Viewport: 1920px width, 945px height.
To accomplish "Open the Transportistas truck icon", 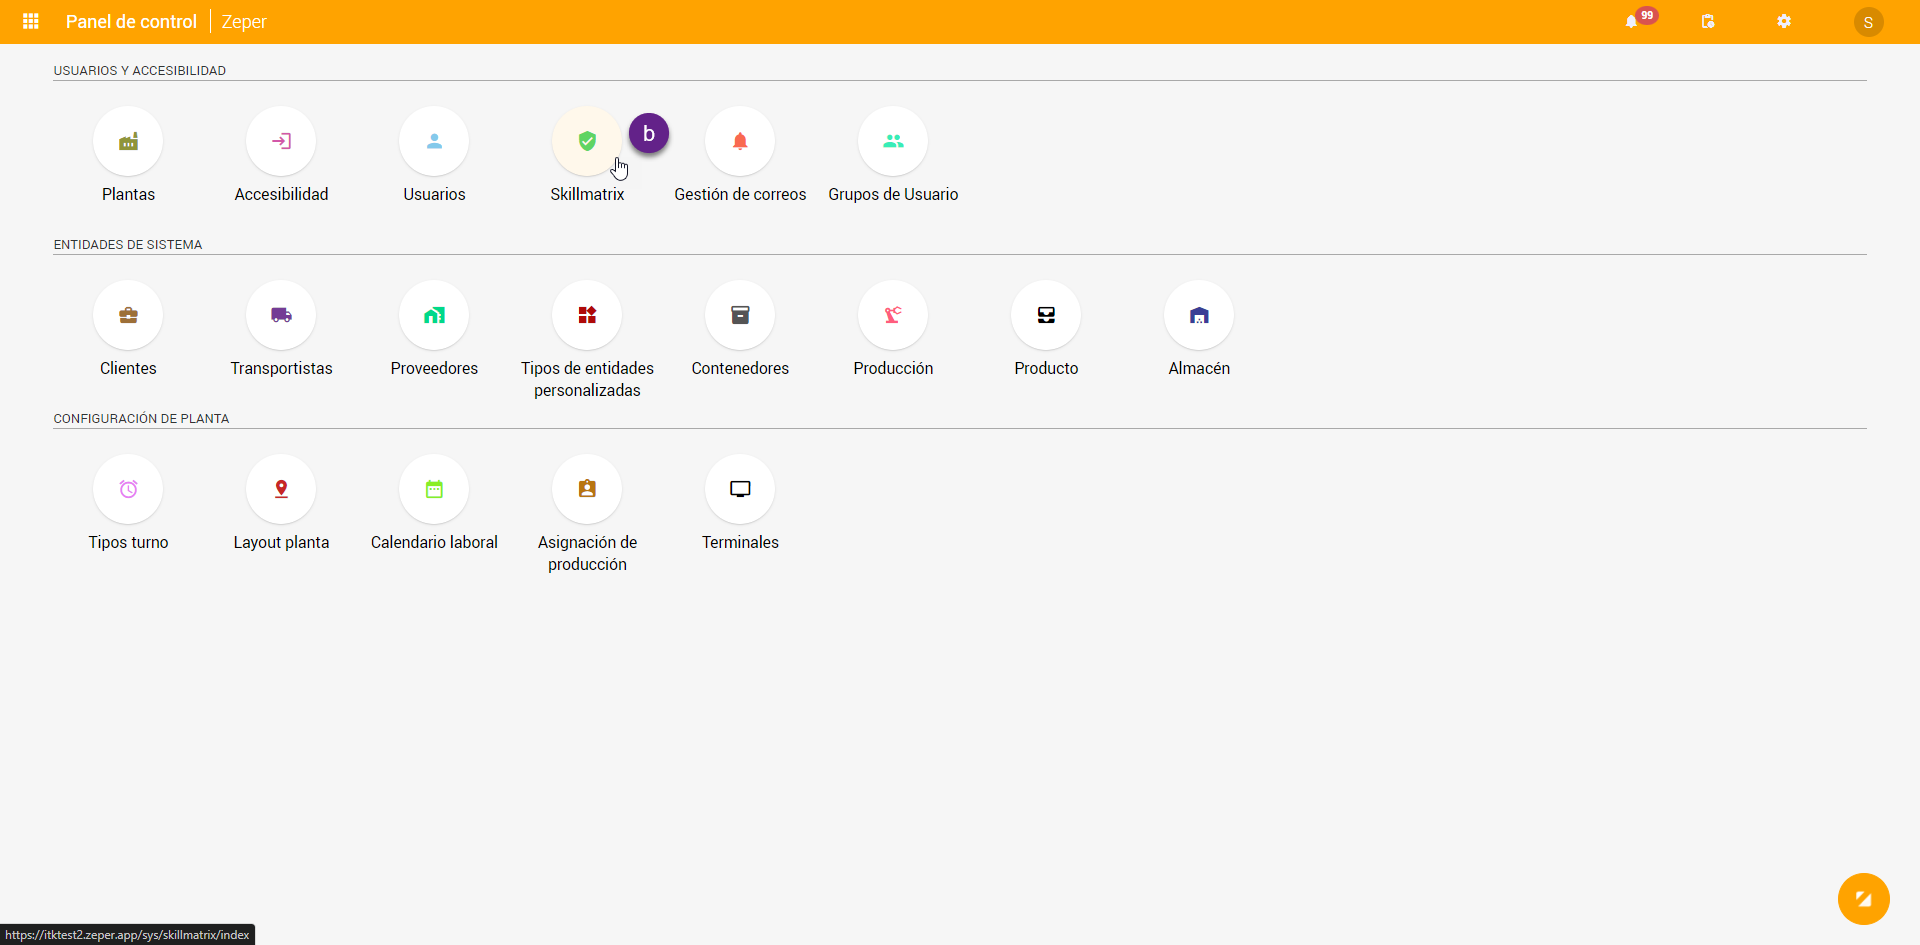I will (x=281, y=315).
